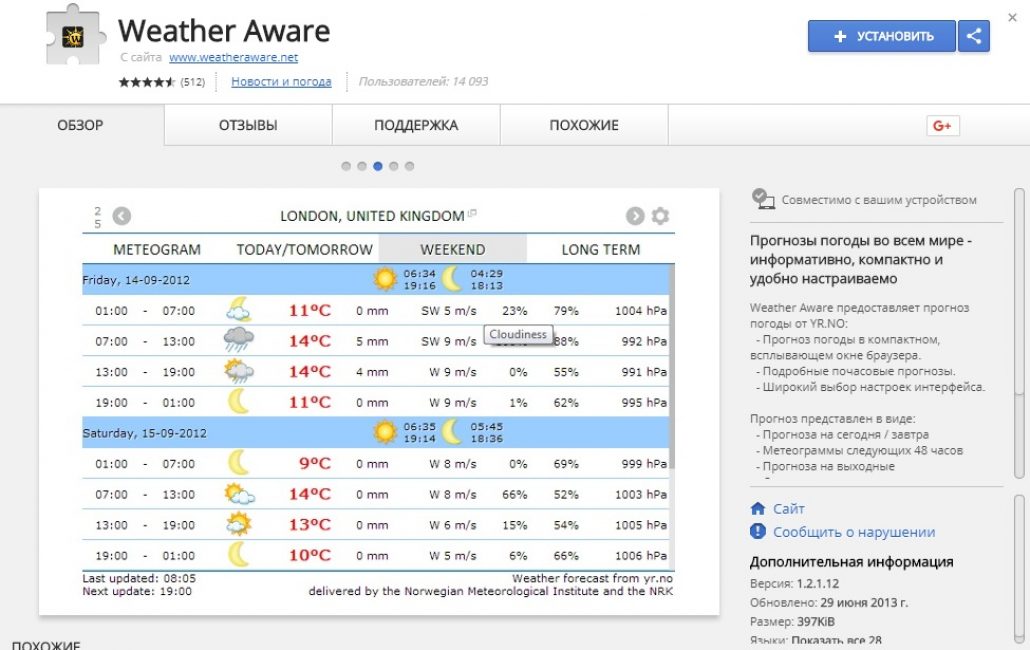This screenshot has width=1030, height=650.
Task: Select the TODAY/TOMORROW tab in widget
Action: [305, 249]
